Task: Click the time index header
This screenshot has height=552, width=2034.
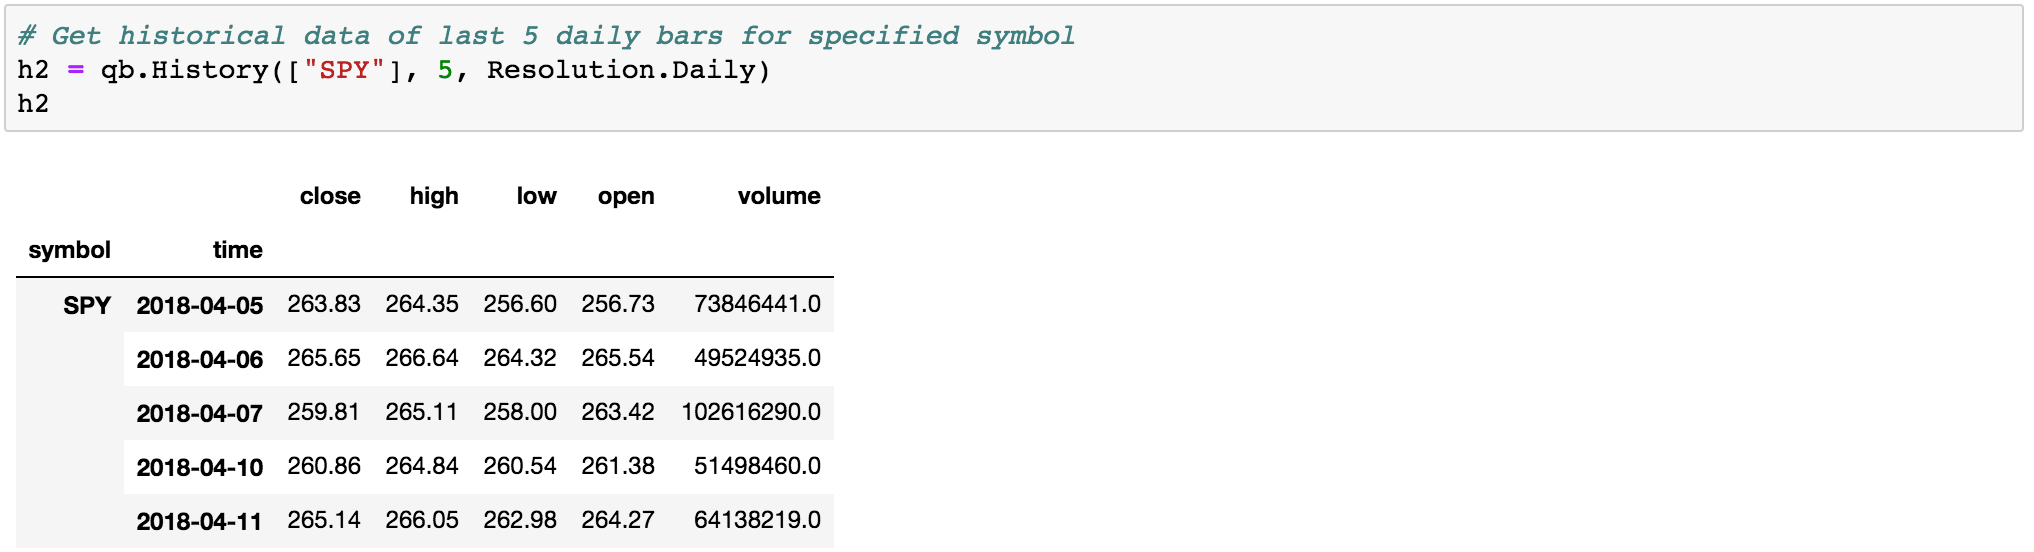Action: click(x=237, y=250)
